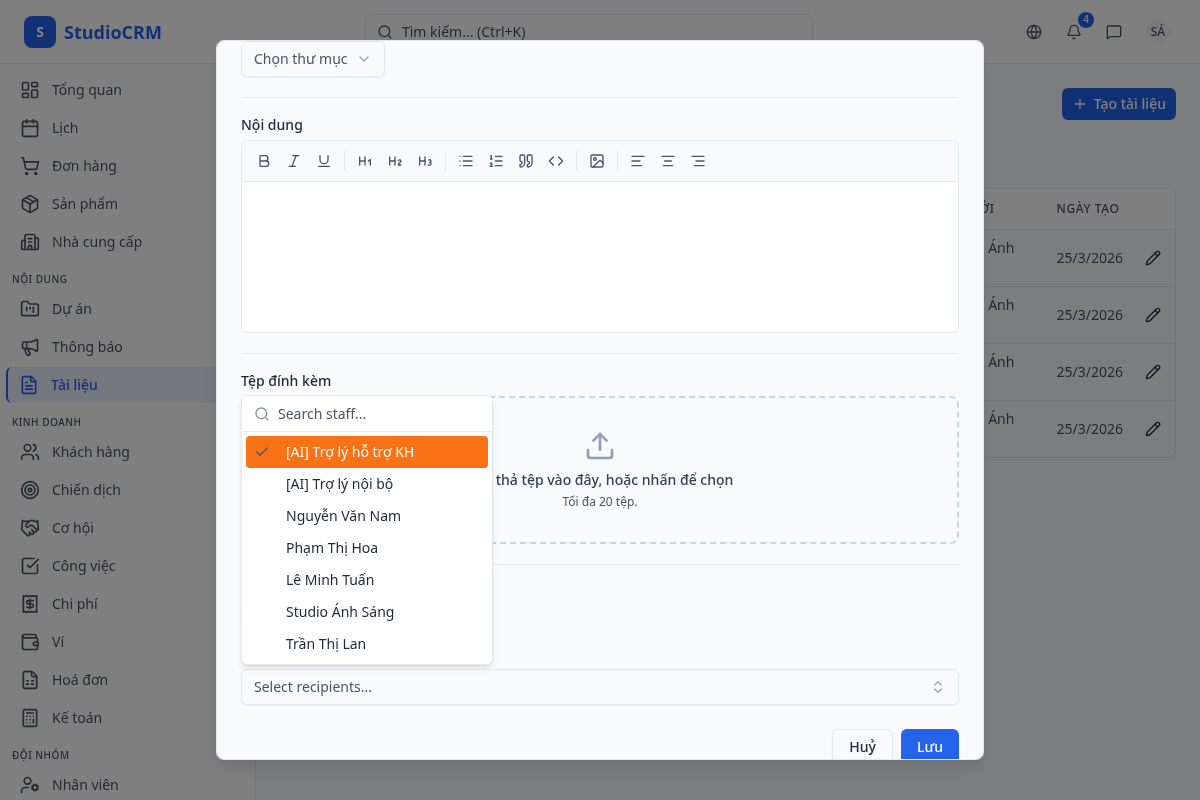
Task: Expand the Select recipients combo box
Action: pyautogui.click(x=599, y=687)
